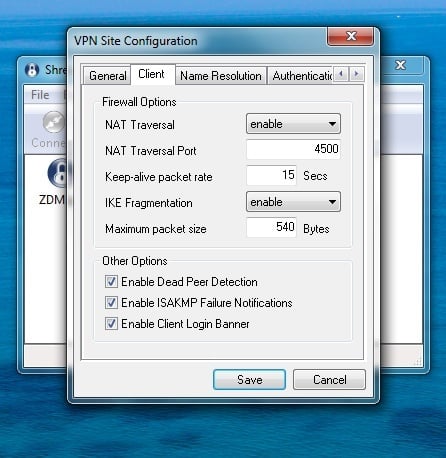Click the Shrew Soft app icon in background window title
The width and height of the screenshot is (446, 458).
(x=32, y=70)
